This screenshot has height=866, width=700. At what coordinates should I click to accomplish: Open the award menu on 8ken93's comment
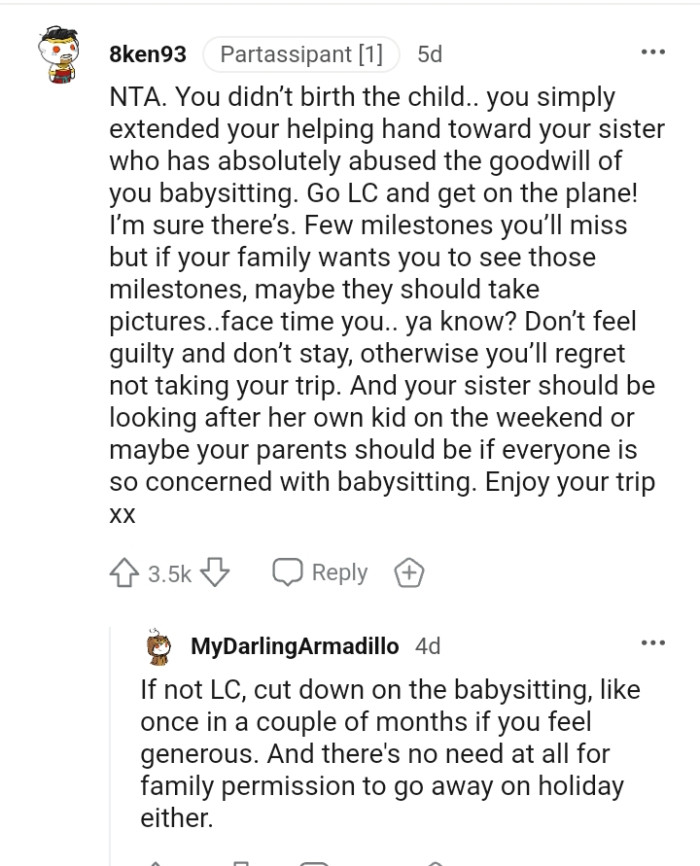coord(408,572)
